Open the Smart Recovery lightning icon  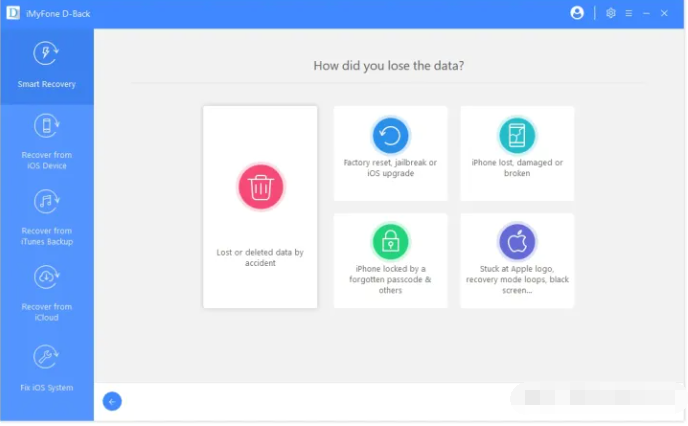pyautogui.click(x=46, y=53)
